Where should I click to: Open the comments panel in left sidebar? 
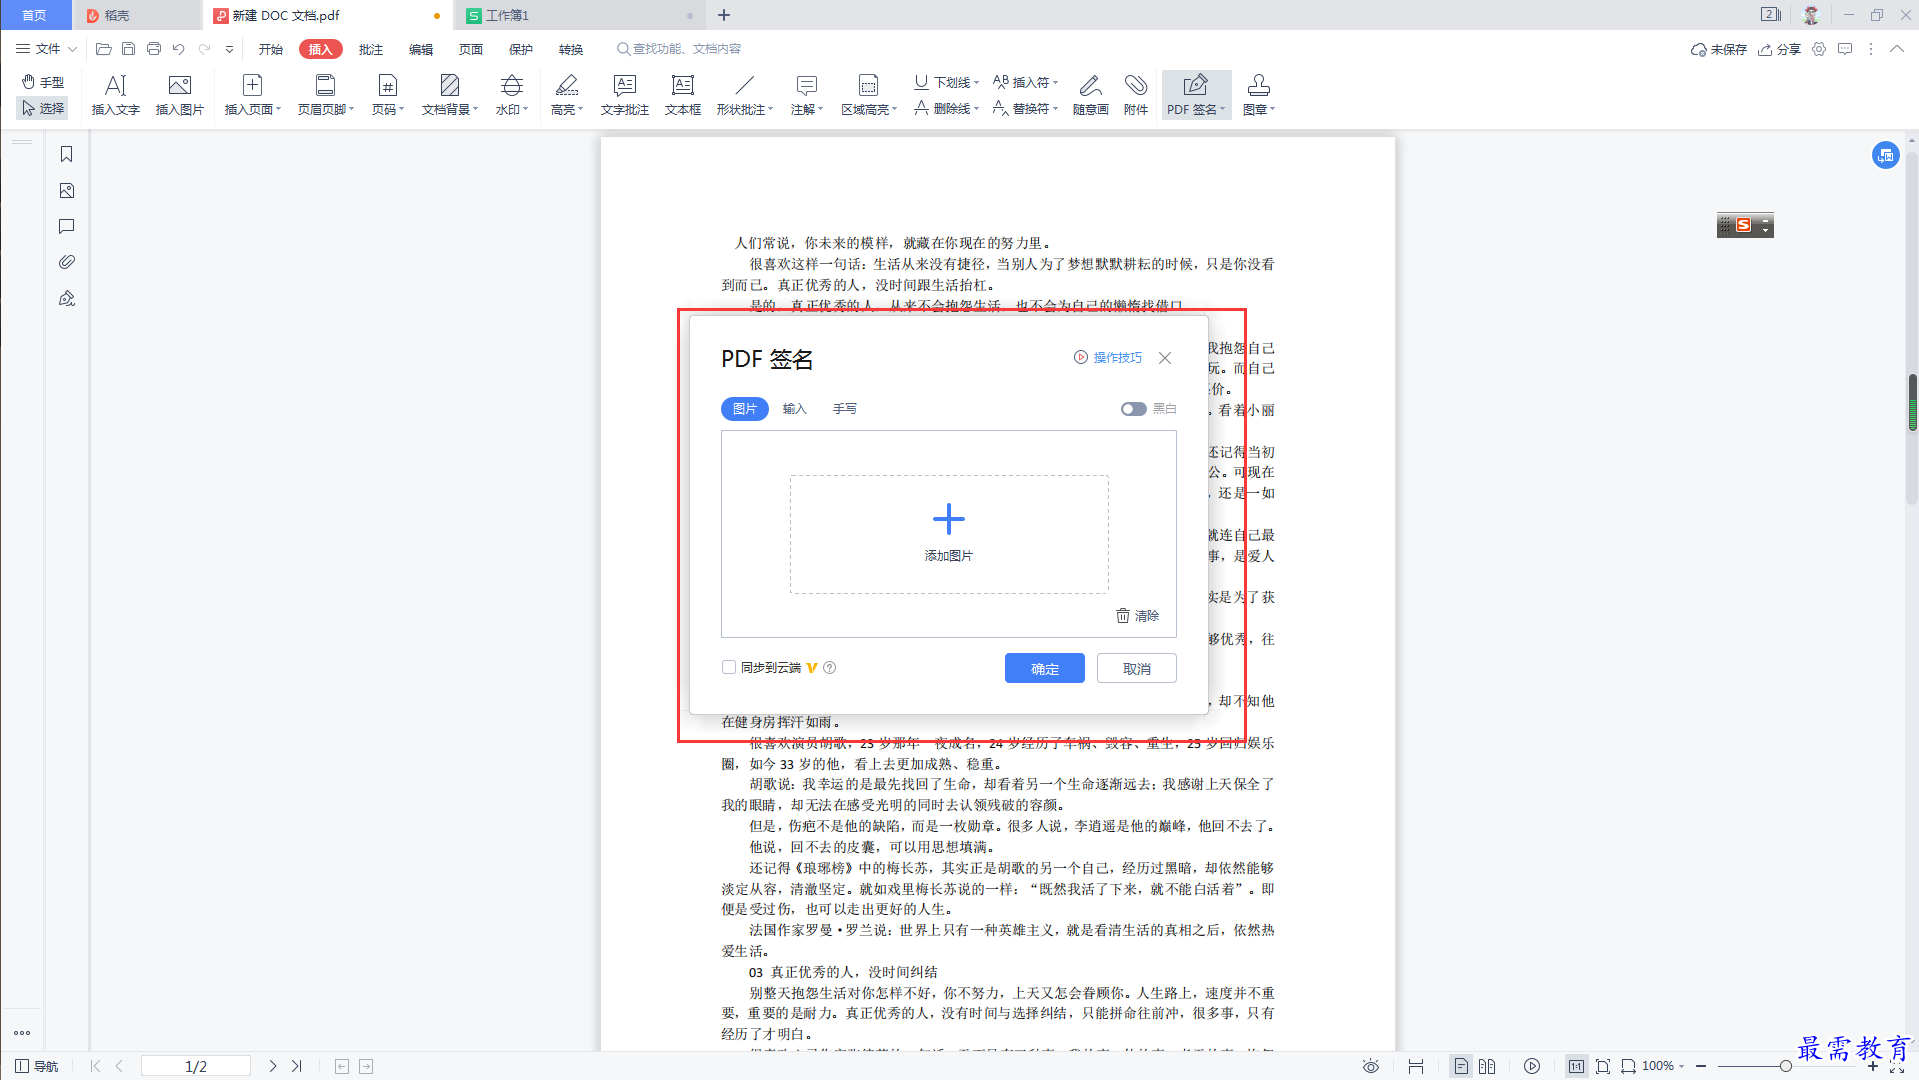coord(67,226)
